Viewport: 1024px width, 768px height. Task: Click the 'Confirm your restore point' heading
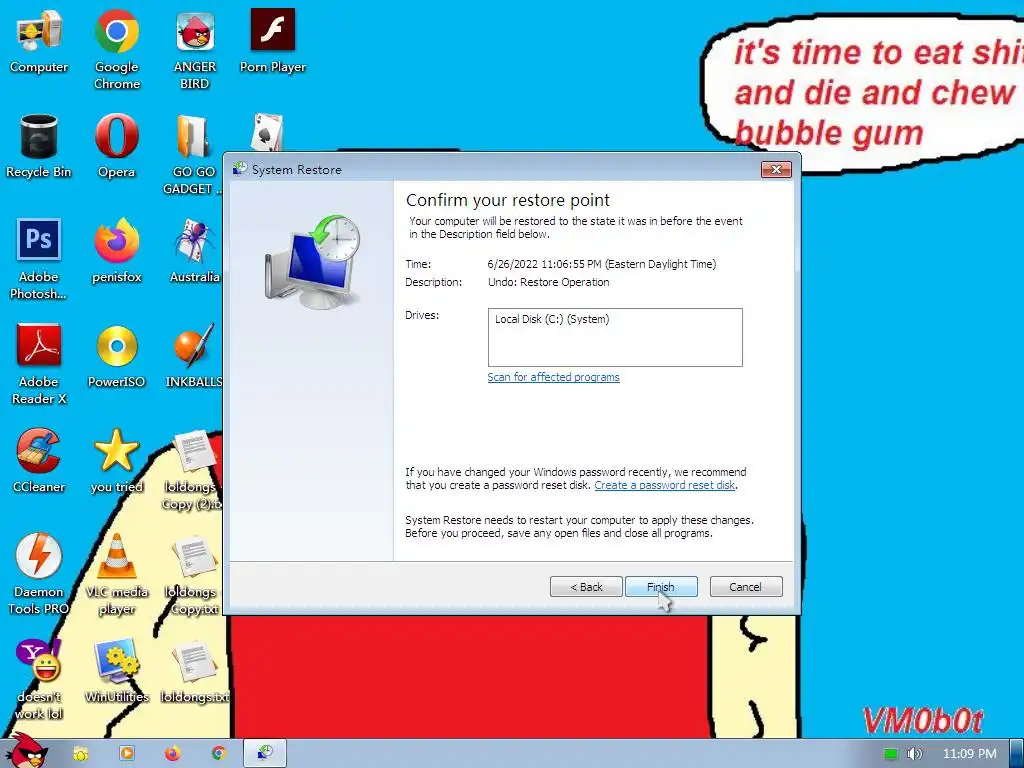pos(507,200)
